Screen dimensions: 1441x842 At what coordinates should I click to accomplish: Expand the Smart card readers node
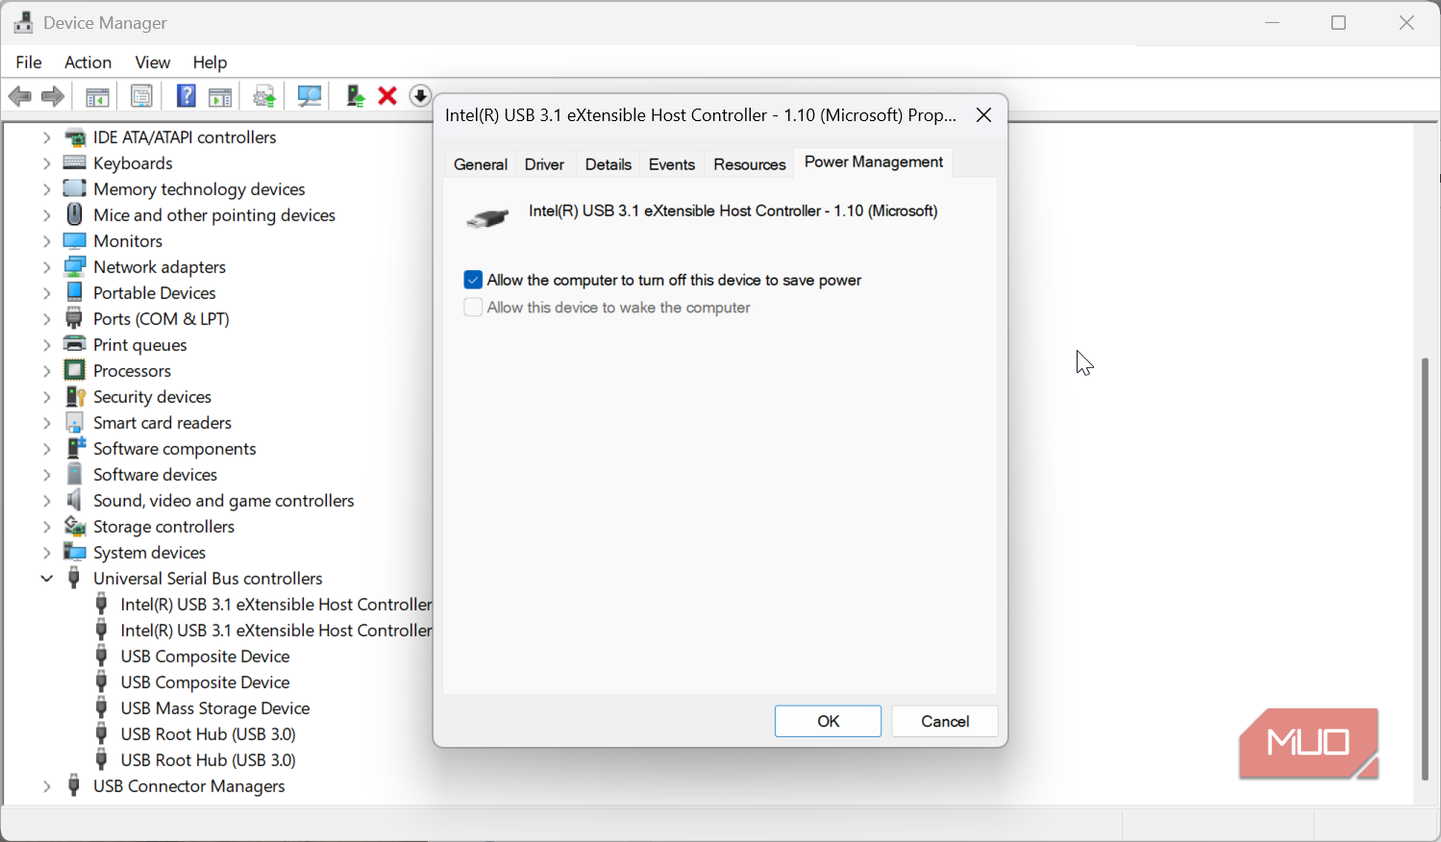46,423
